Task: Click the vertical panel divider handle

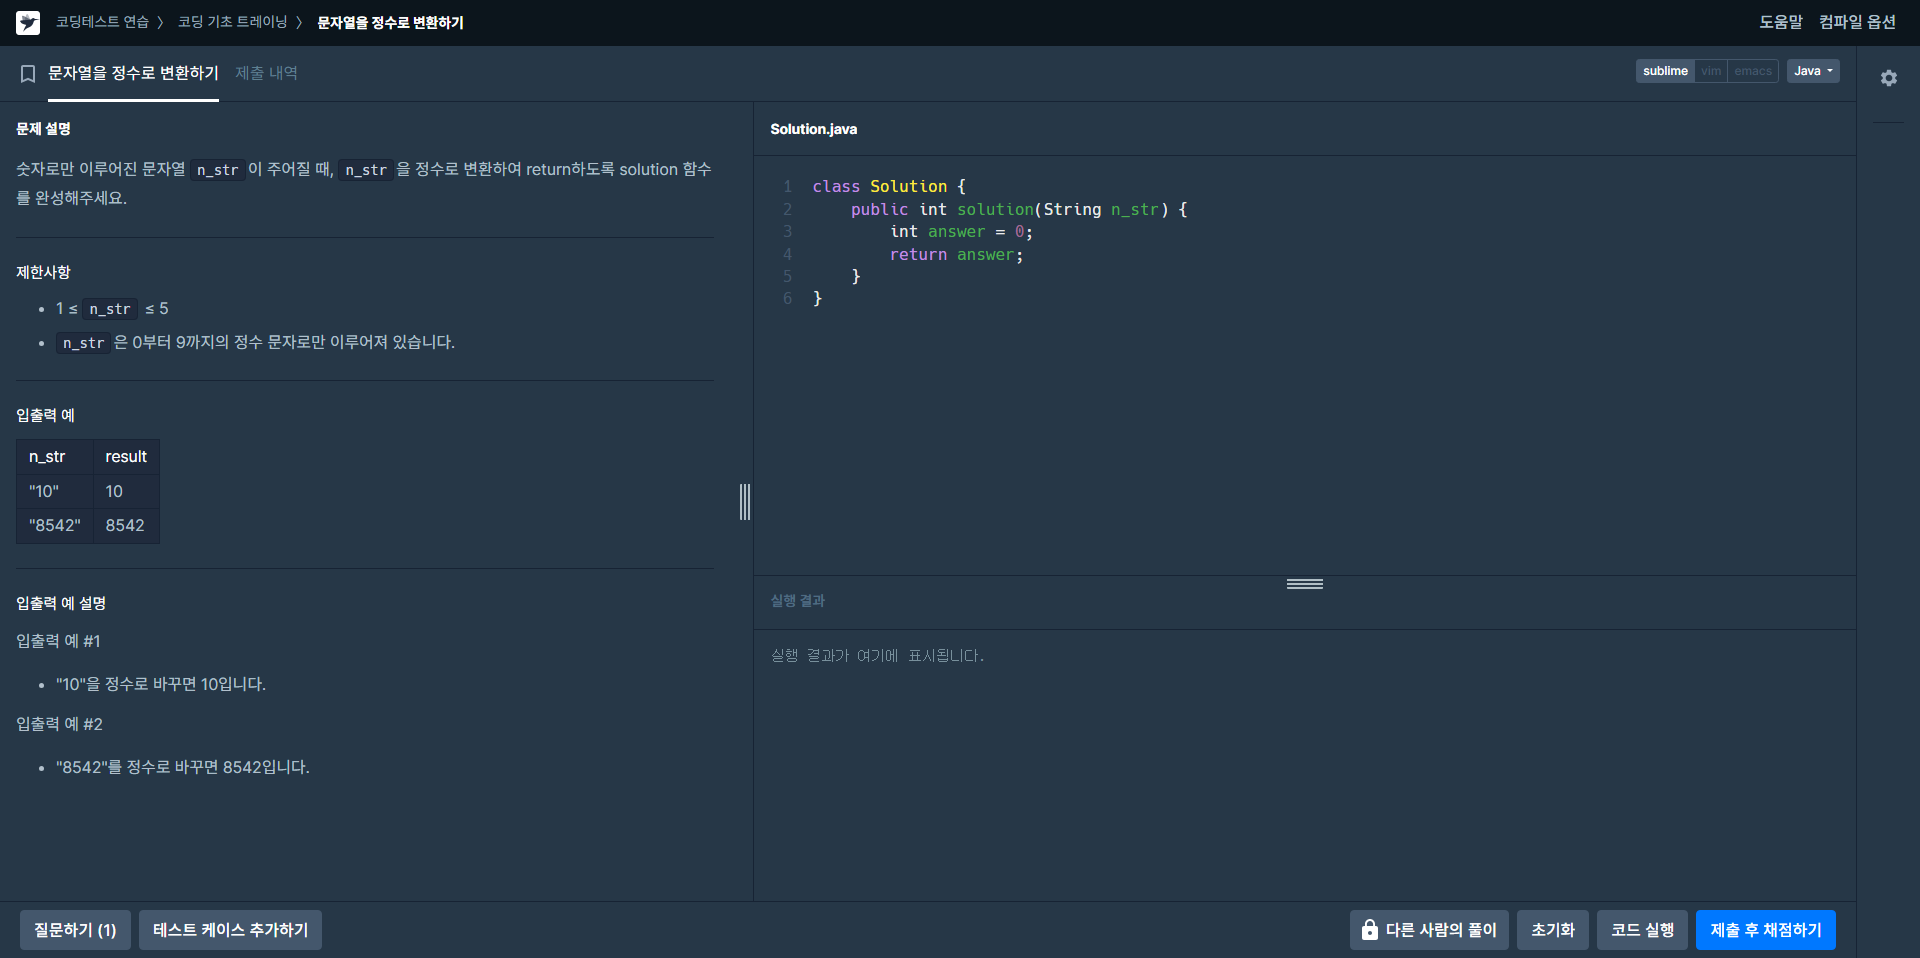Action: 745,502
